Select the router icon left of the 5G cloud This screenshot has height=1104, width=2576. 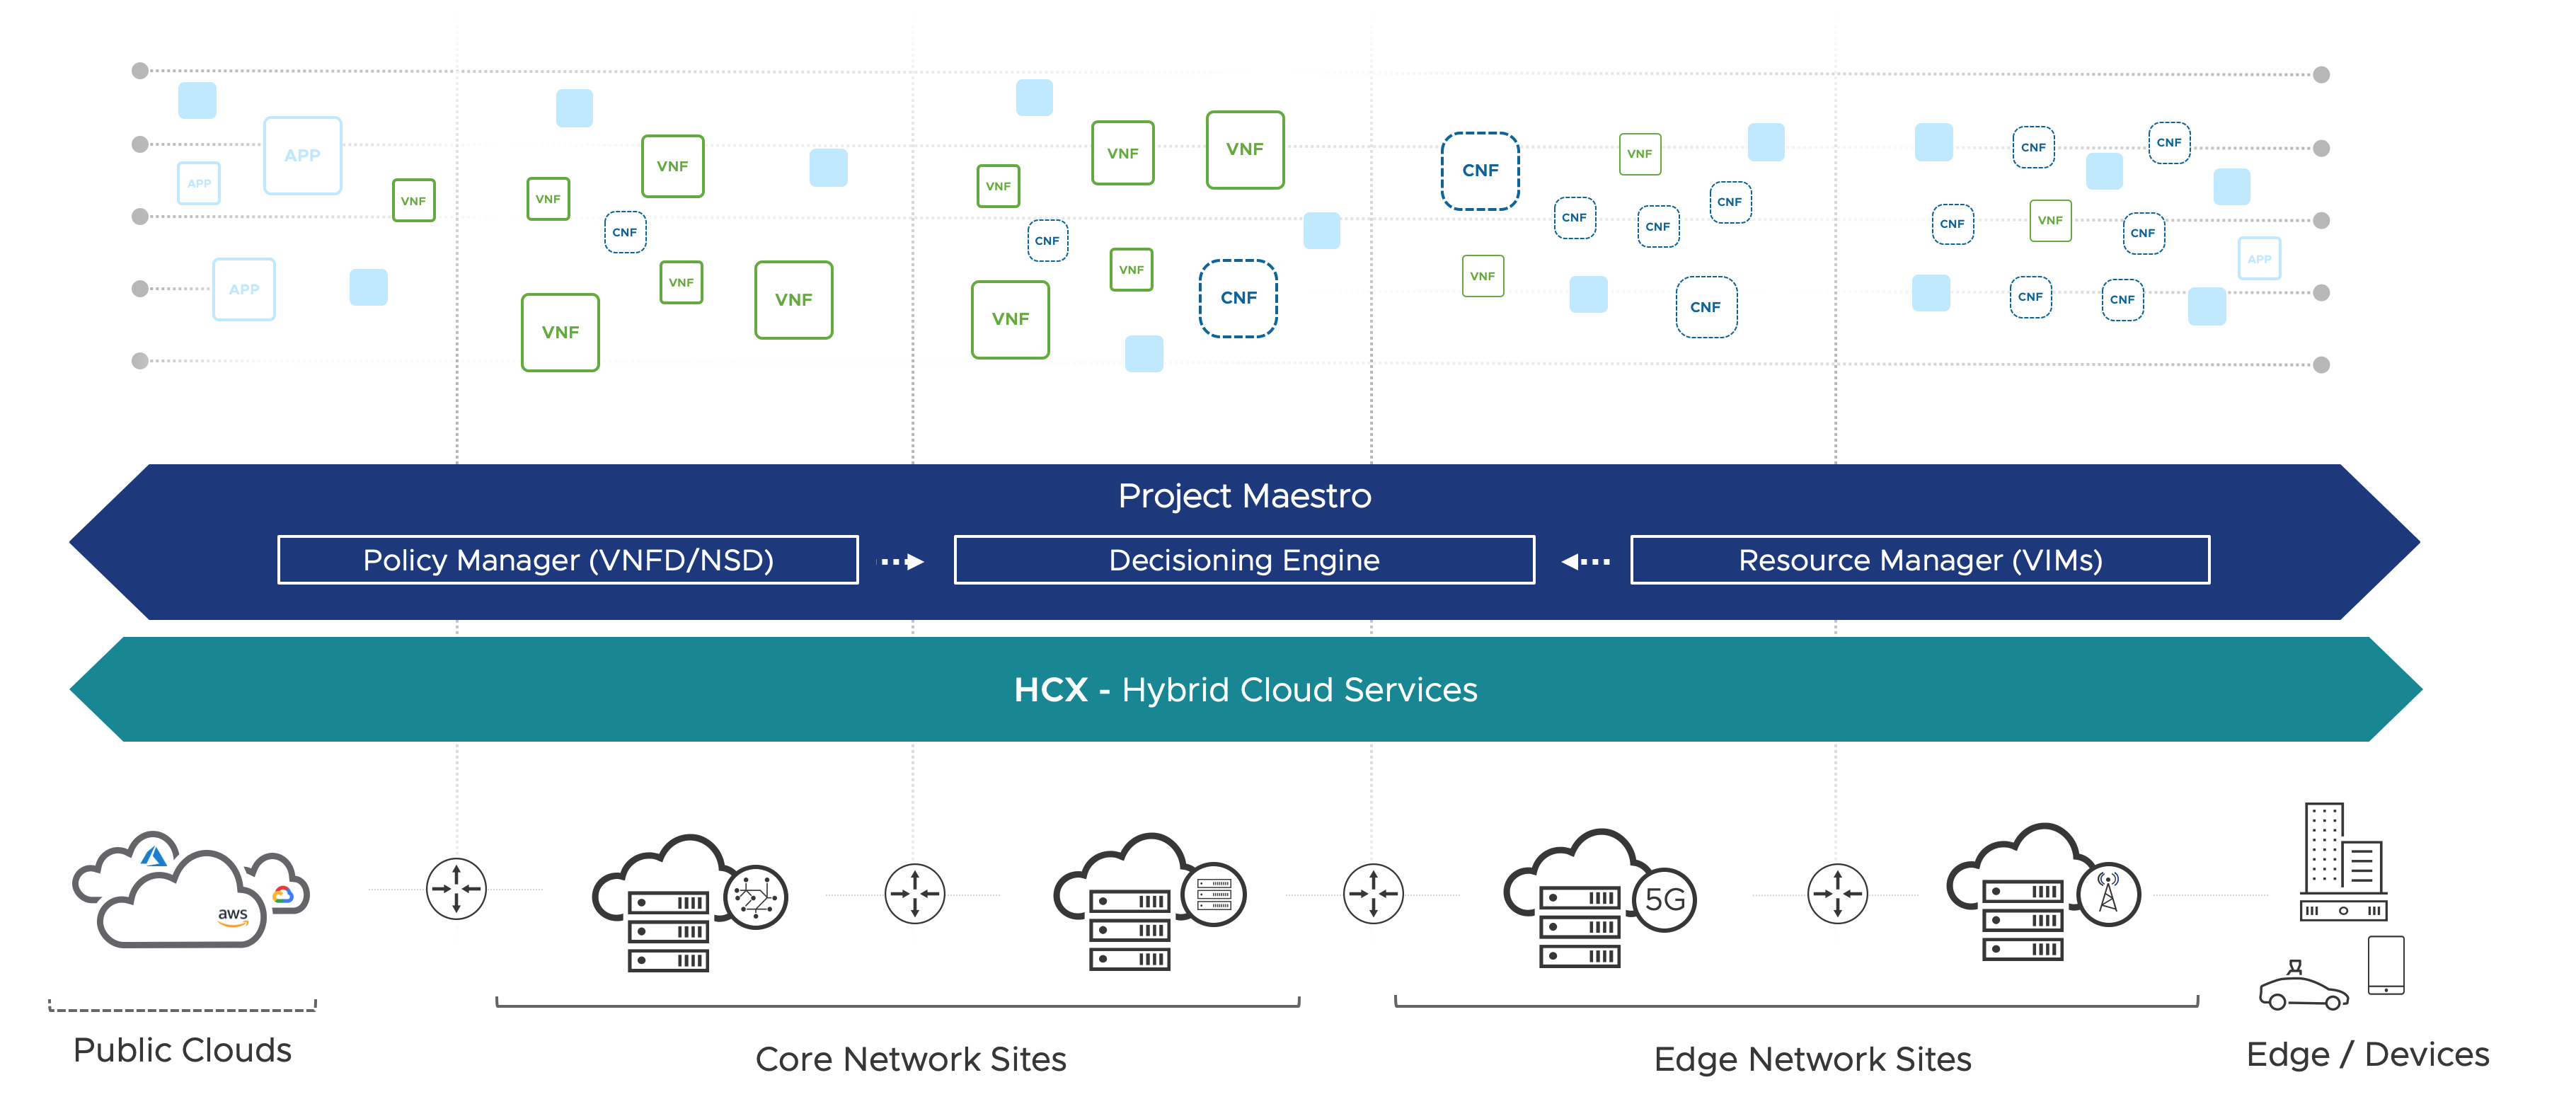(x=1372, y=893)
